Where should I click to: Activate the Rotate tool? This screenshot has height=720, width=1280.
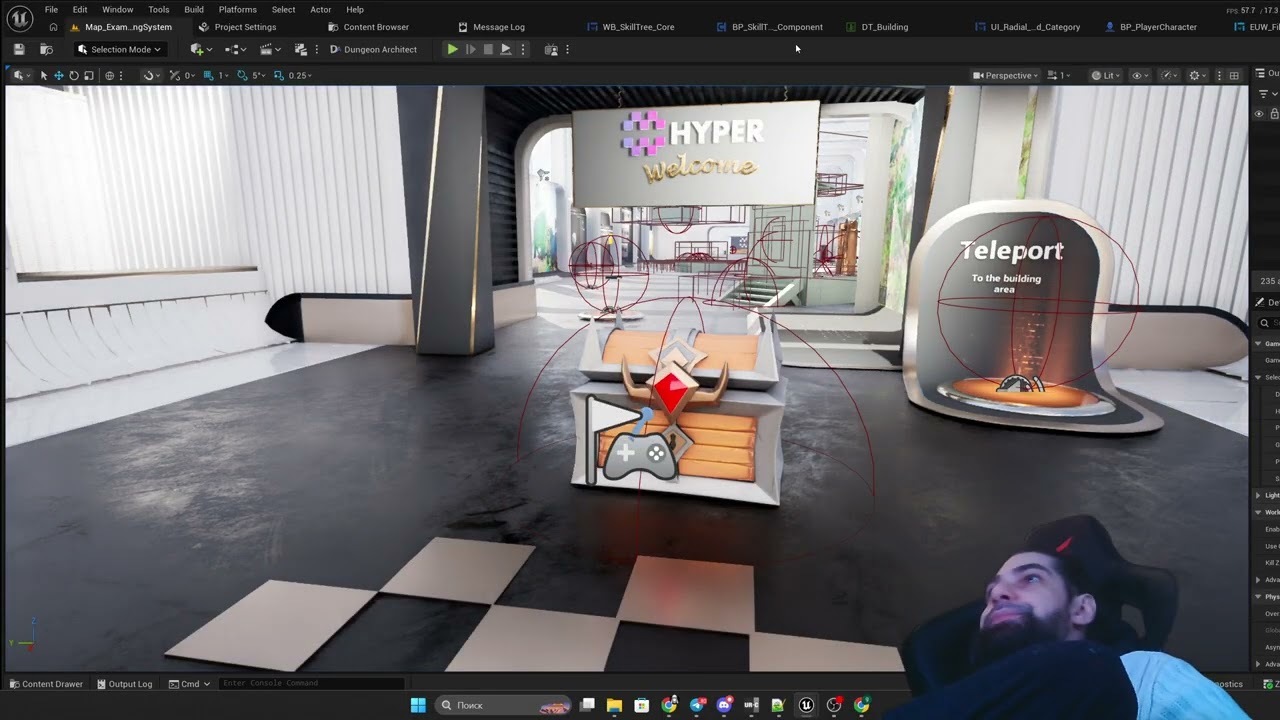(x=73, y=75)
